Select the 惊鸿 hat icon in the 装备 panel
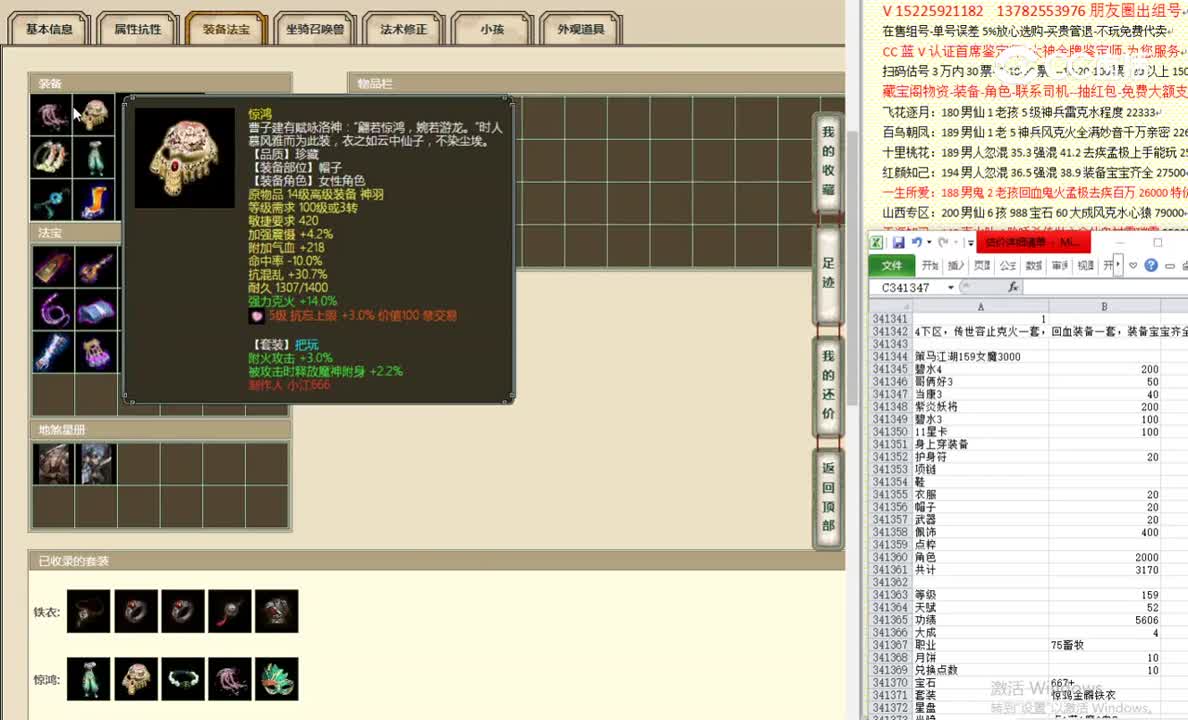 point(93,111)
